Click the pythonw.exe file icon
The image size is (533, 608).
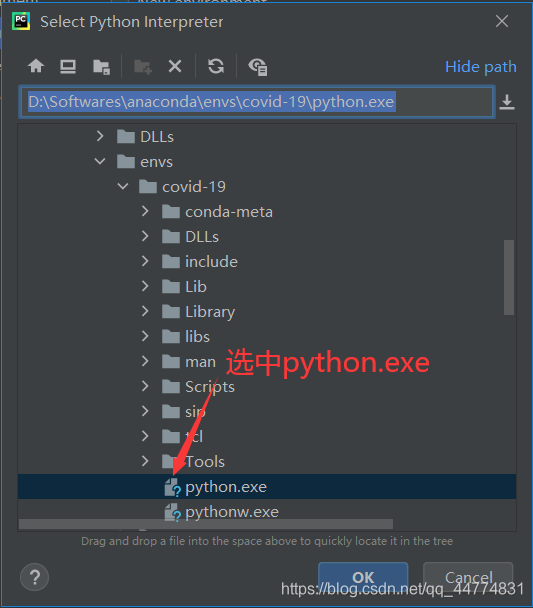[172, 512]
